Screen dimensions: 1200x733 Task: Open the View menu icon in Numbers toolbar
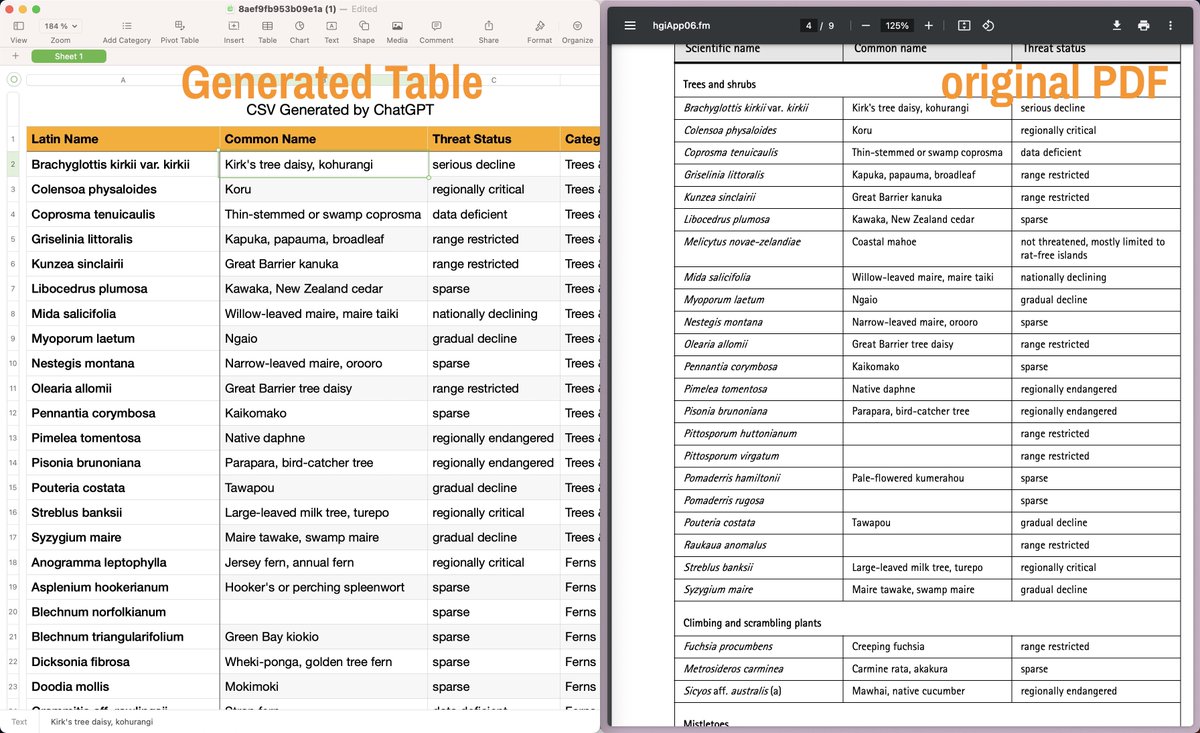(18, 26)
